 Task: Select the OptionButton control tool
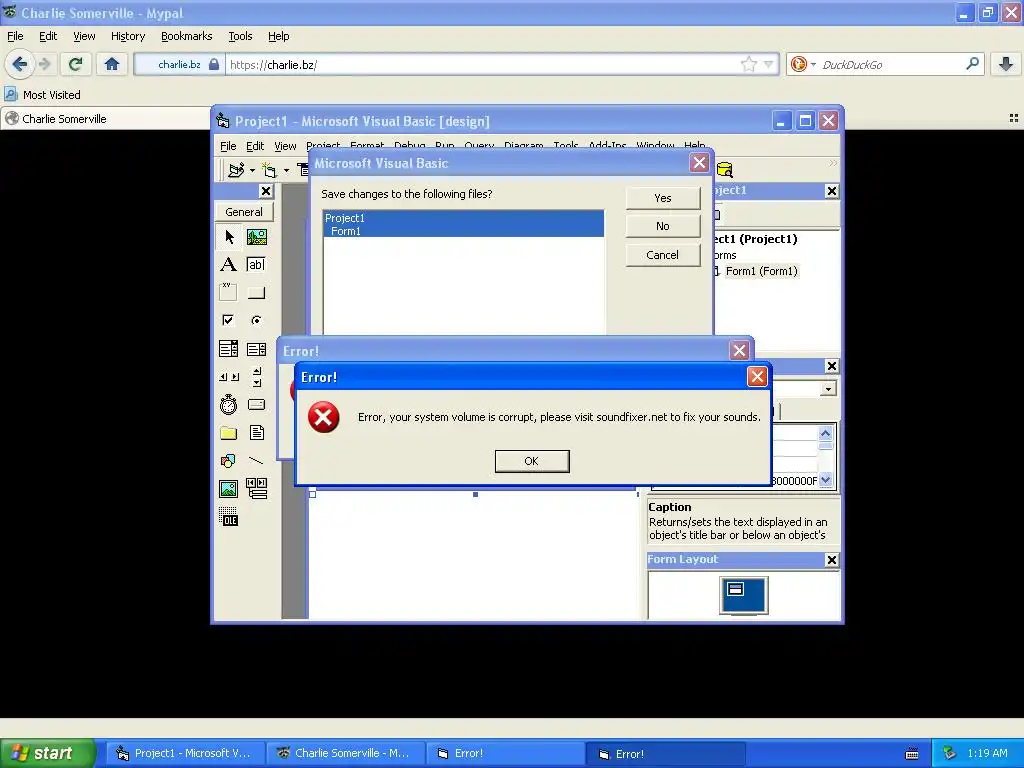click(x=257, y=320)
